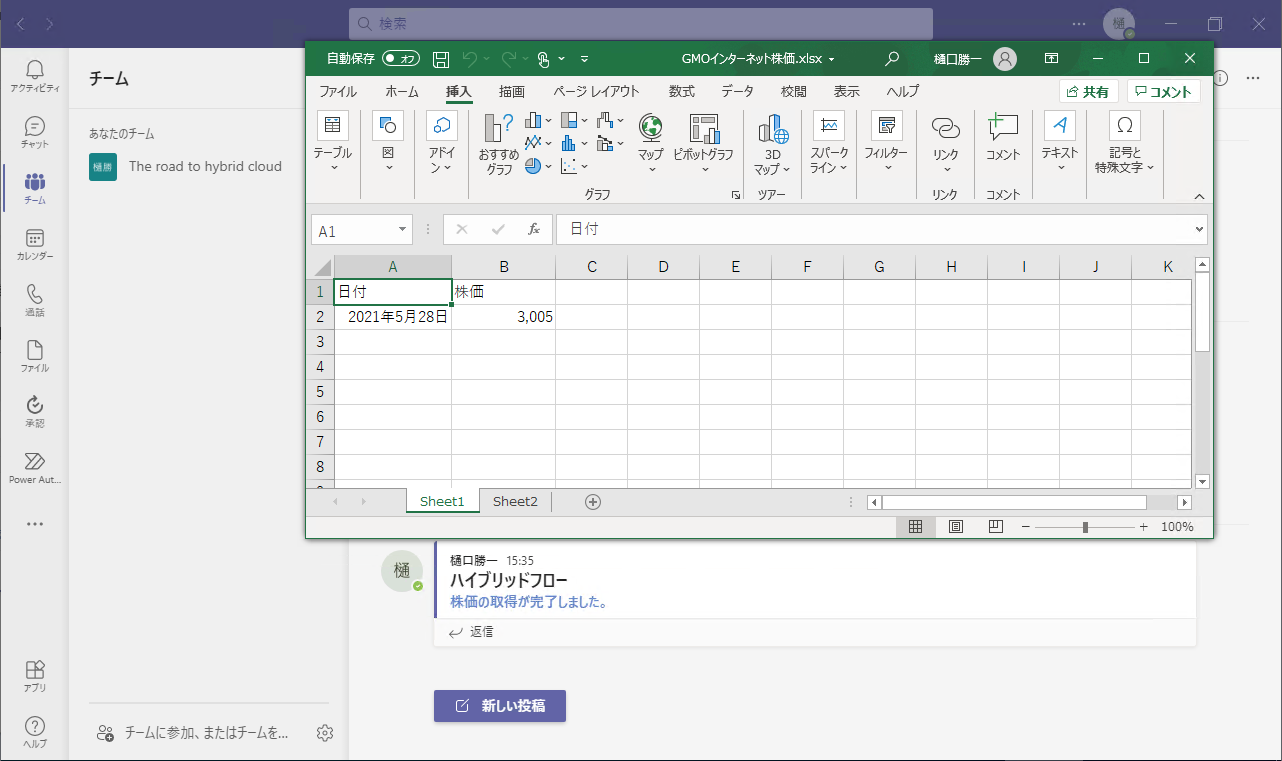The height and width of the screenshot is (761, 1282).
Task: Select The road to hybrid cloud team
Action: [186, 166]
